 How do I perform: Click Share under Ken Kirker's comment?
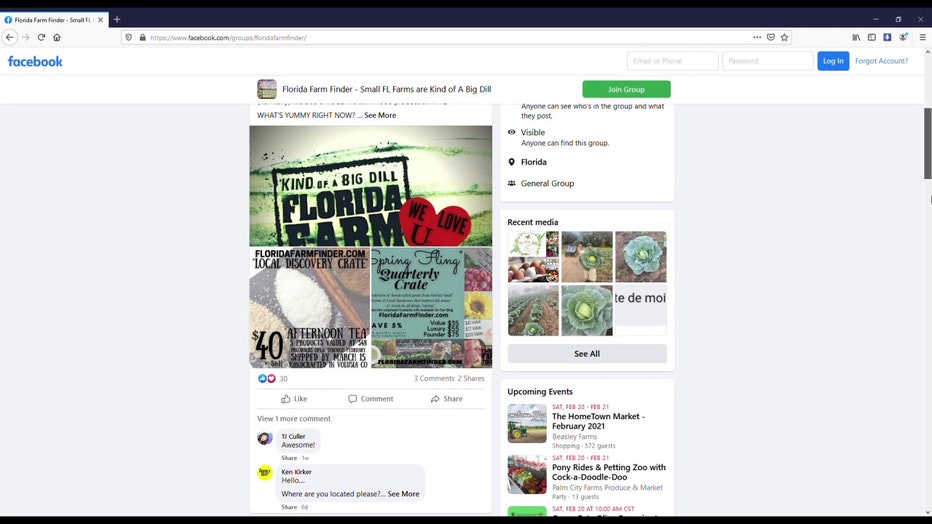289,507
